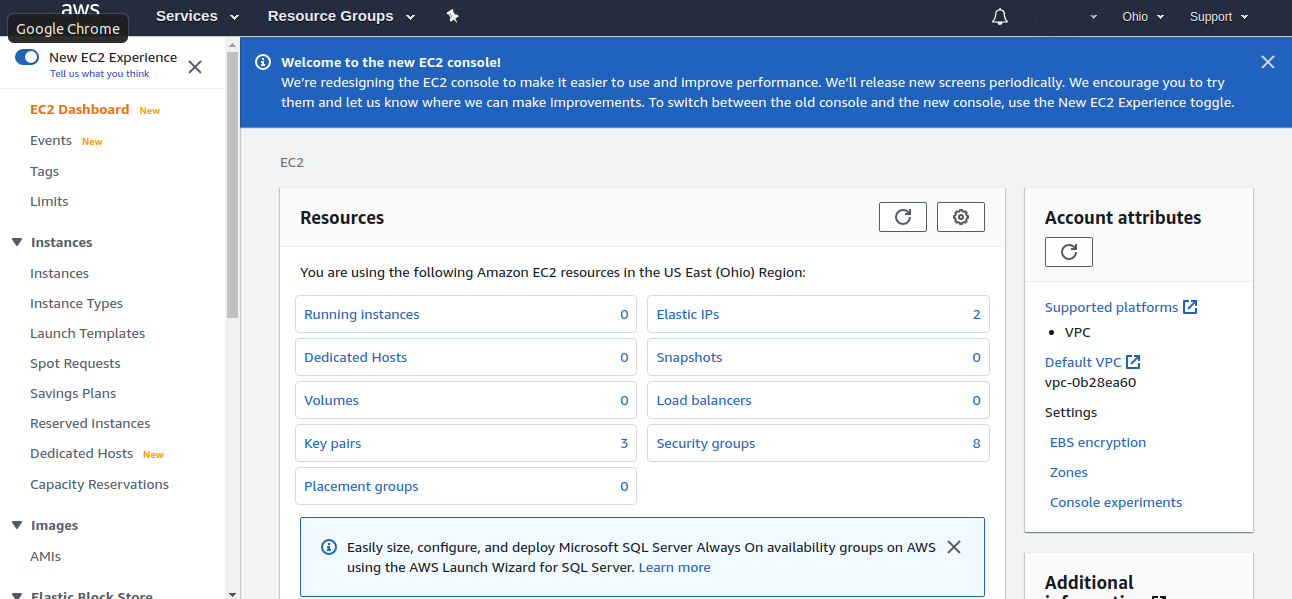Open Resource Groups menu
Screen dimensions: 1292x599
tap(330, 16)
